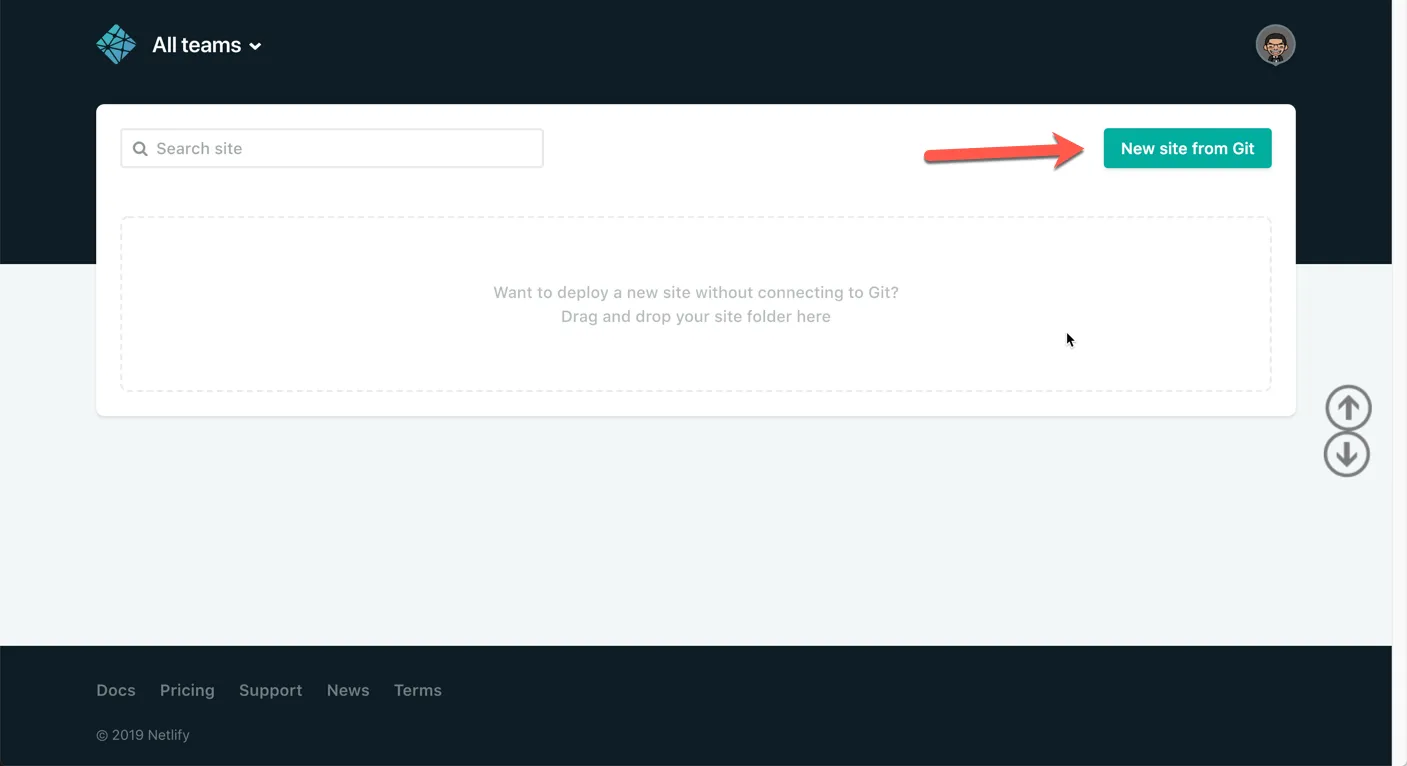Click the "Want to deploy a new site" text
Screen dimensions: 1407x766
click(x=695, y=293)
